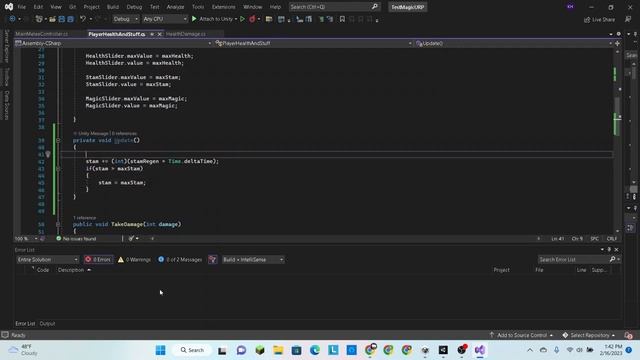Toggle the SPC indentation indicator
Image resolution: width=640 pixels, height=360 pixels.
[x=594, y=238]
